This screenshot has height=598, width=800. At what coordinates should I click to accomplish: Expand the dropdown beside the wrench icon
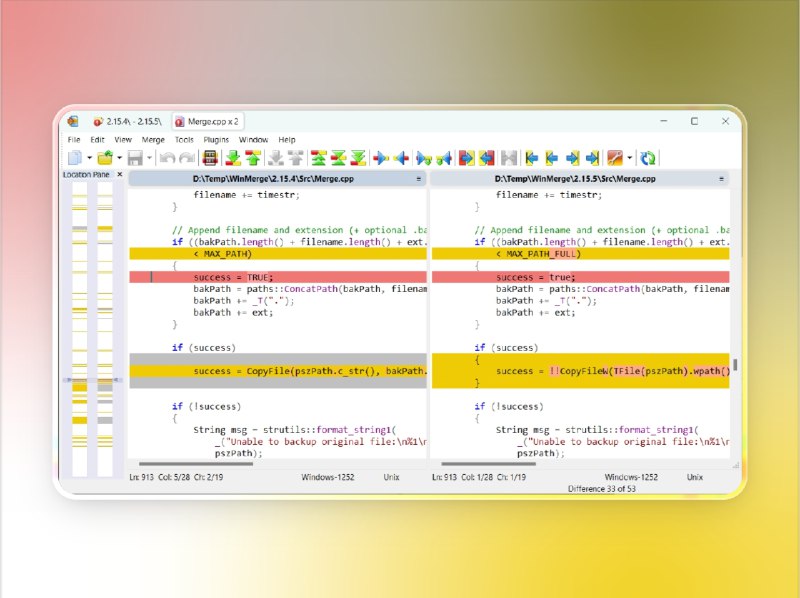click(x=629, y=156)
